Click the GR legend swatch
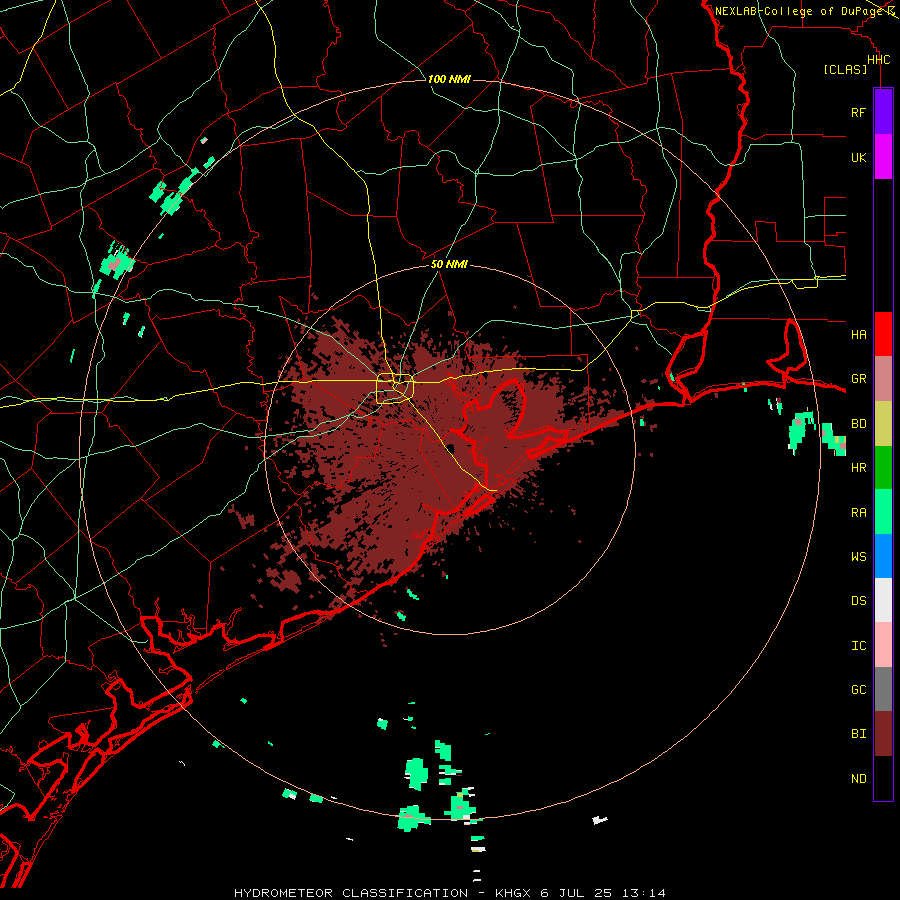Image resolution: width=900 pixels, height=900 pixels. pyautogui.click(x=883, y=379)
